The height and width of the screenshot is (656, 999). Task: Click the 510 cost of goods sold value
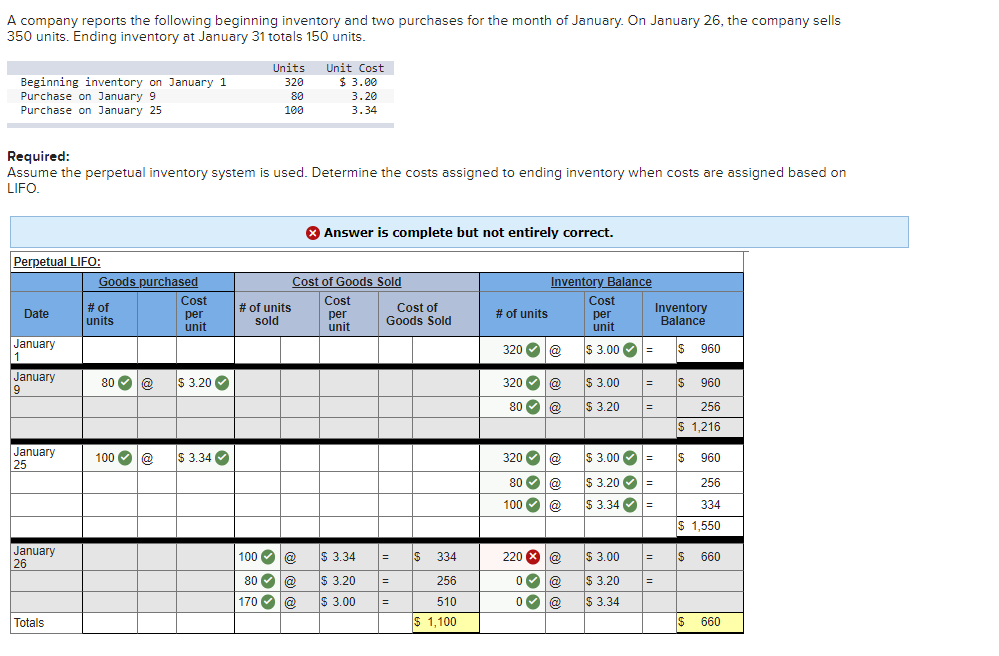coord(447,602)
